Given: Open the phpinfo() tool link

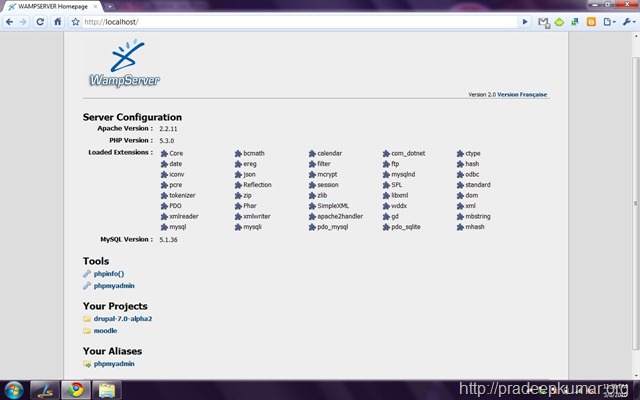Looking at the screenshot, I should point(109,274).
